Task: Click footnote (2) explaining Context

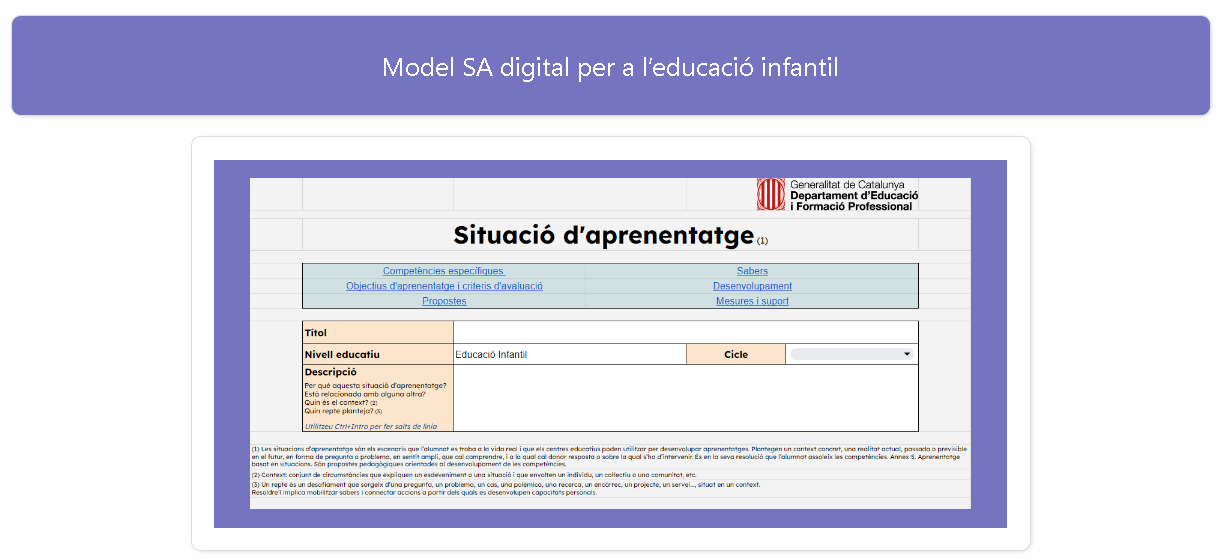Action: coord(473,475)
